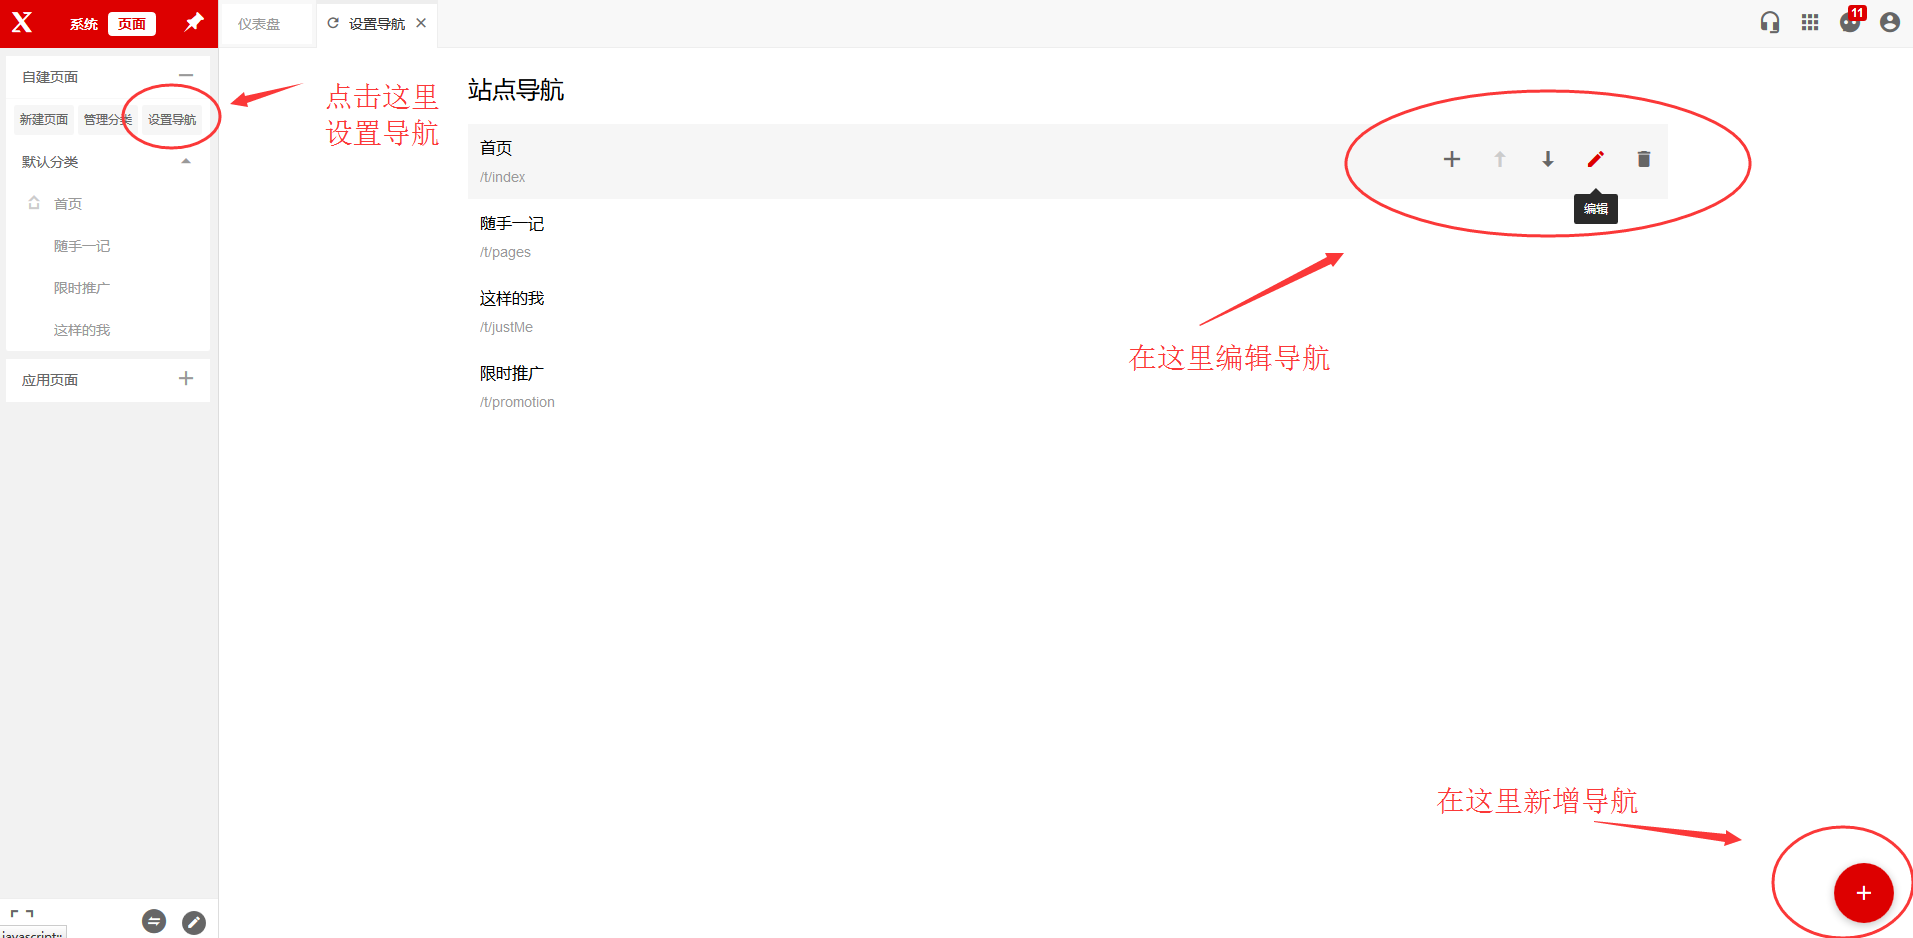Click the red floating add navigation button

[1862, 892]
